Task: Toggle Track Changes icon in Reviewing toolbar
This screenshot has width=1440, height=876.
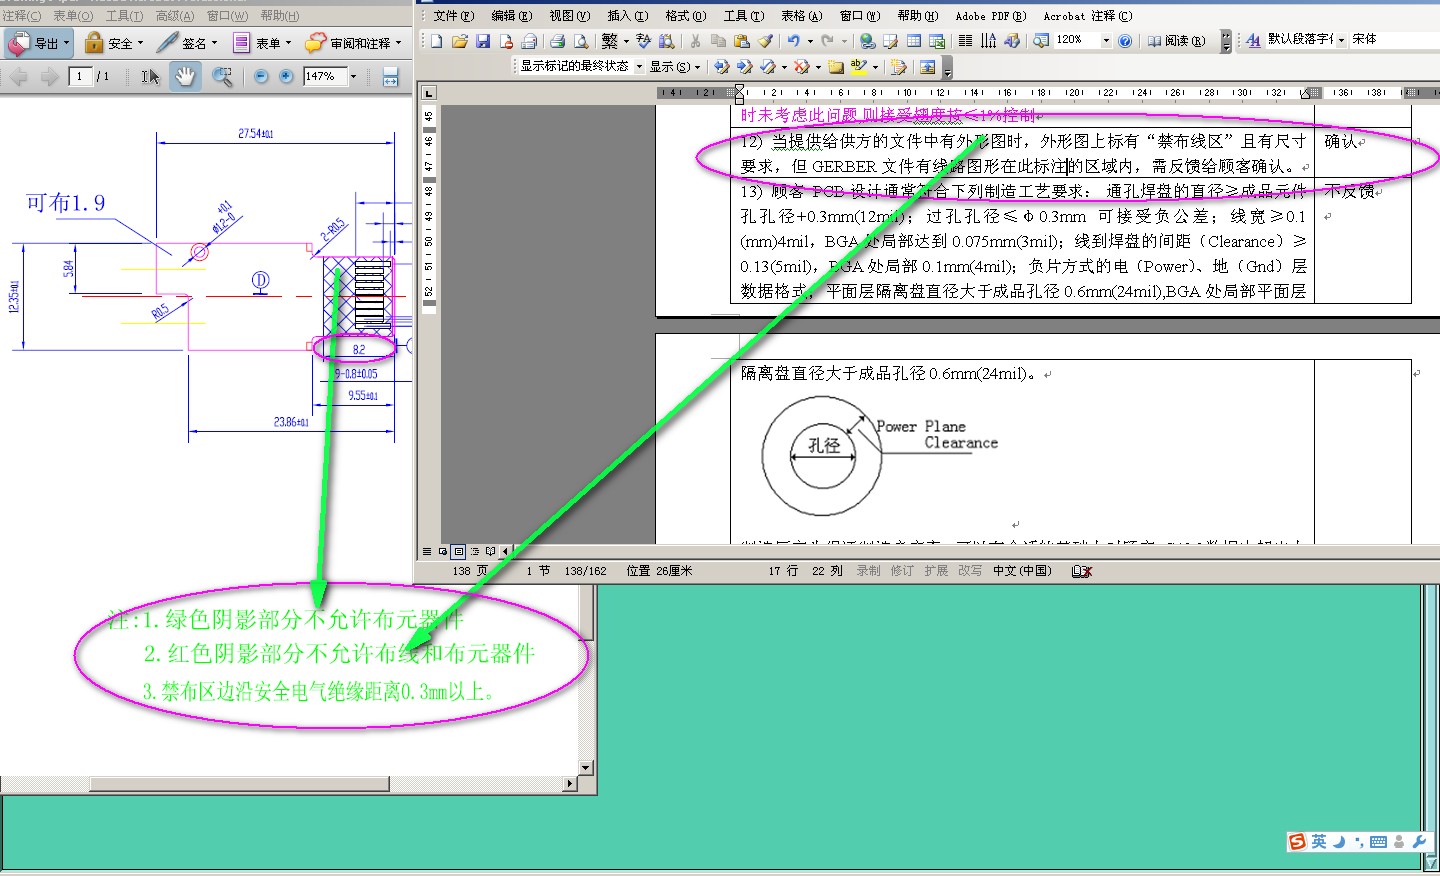Action: (x=899, y=67)
